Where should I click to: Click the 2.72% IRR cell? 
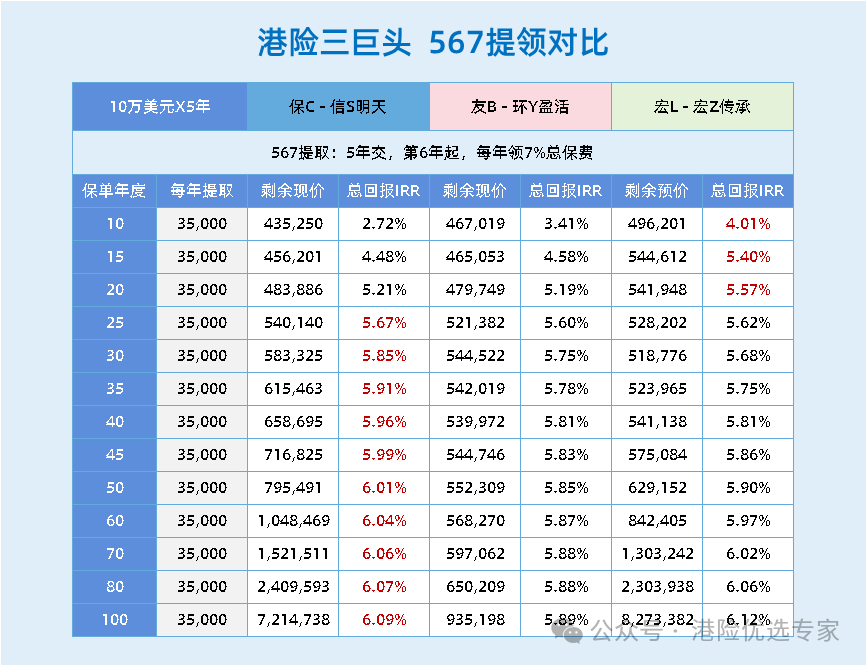(384, 224)
